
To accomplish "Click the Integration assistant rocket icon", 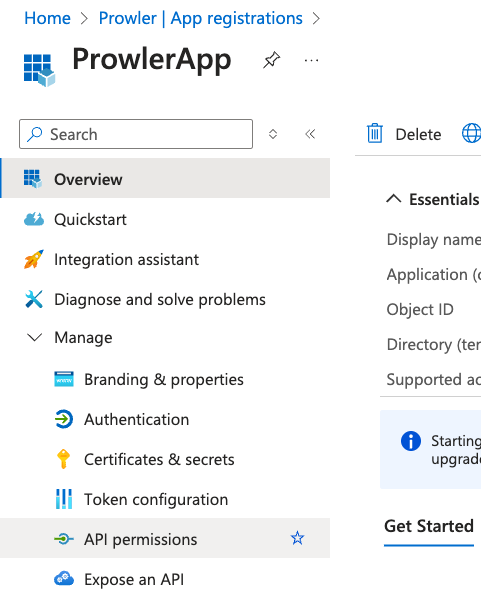I will click(x=34, y=259).
